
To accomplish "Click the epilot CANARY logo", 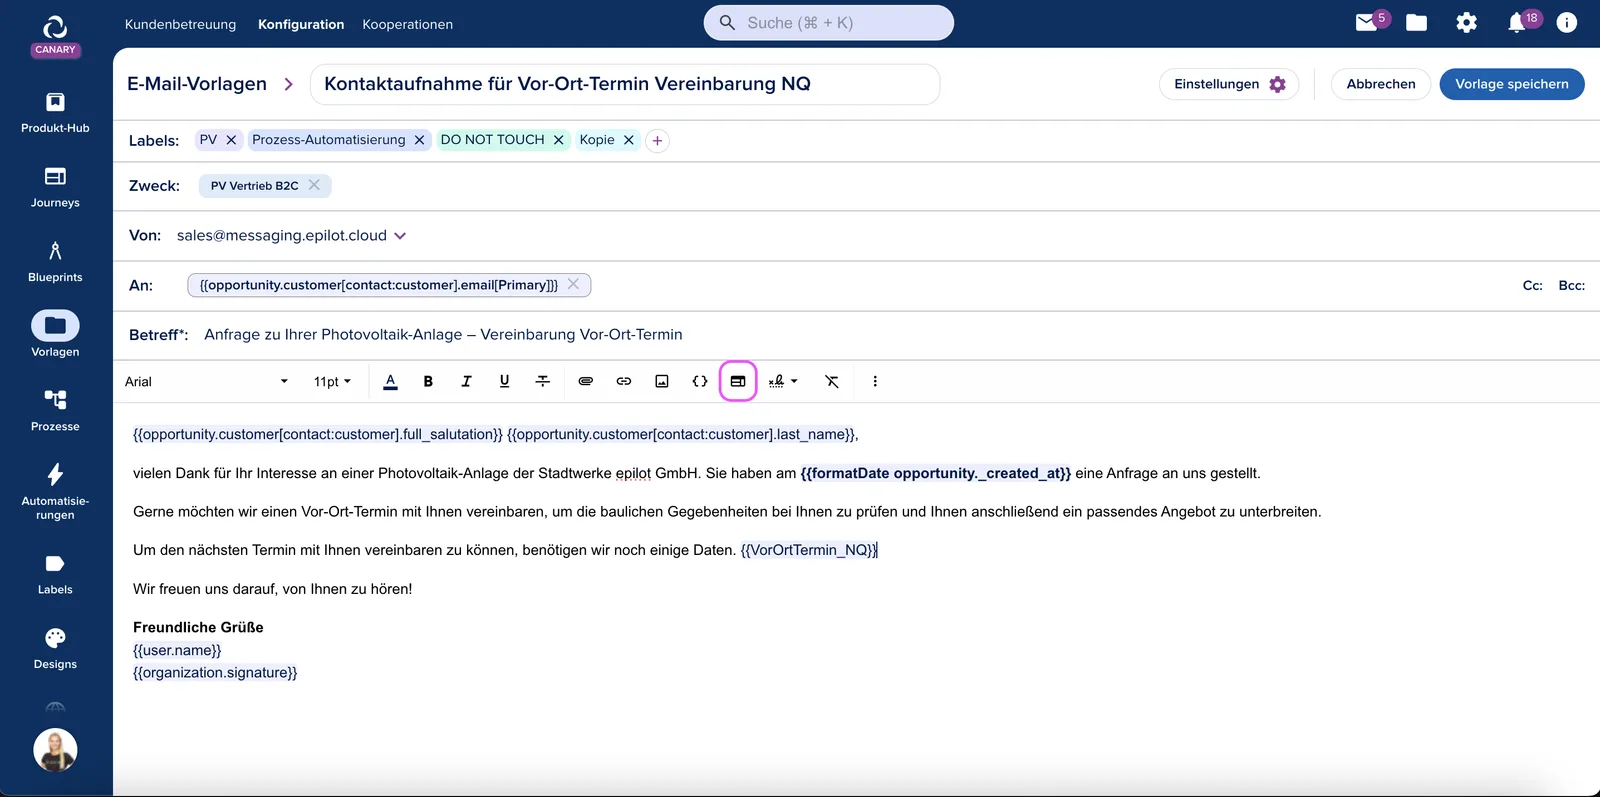I will (55, 35).
